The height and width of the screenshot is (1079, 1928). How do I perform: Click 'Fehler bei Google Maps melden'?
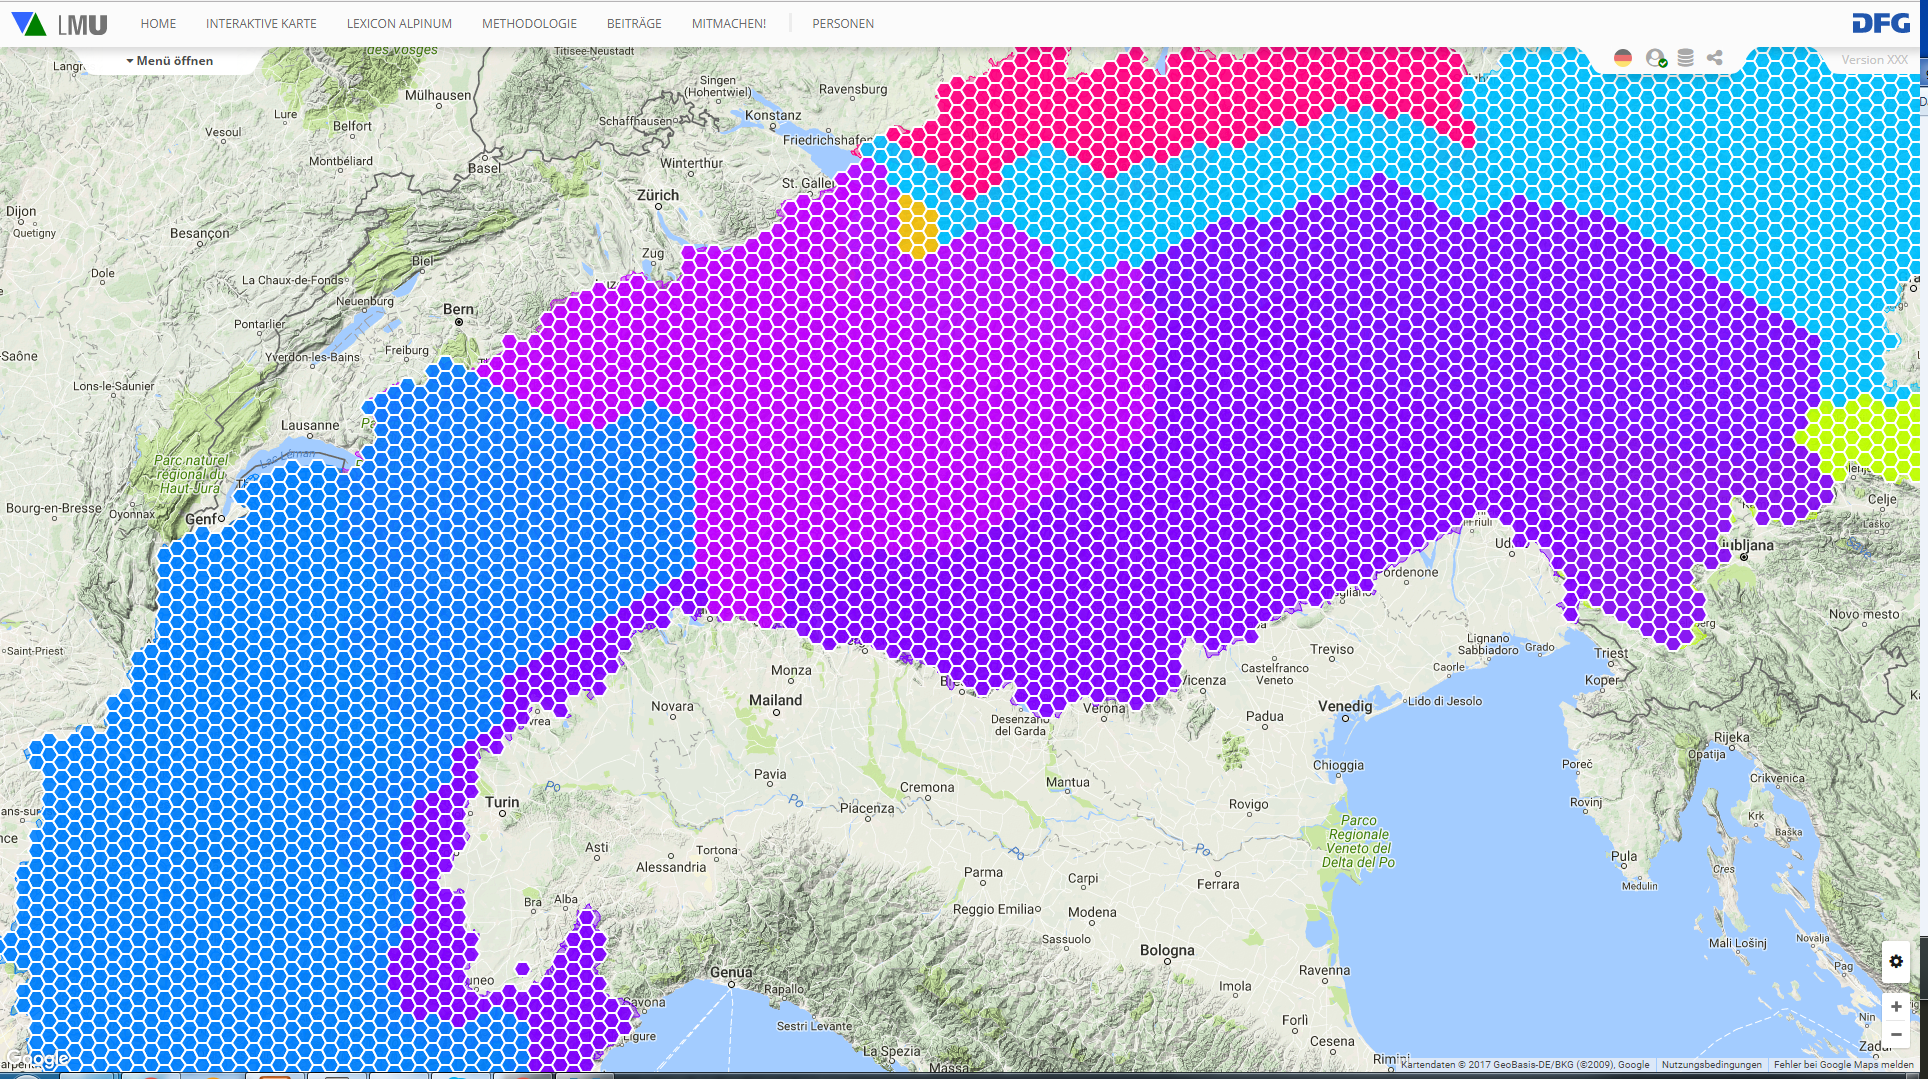[1843, 1065]
